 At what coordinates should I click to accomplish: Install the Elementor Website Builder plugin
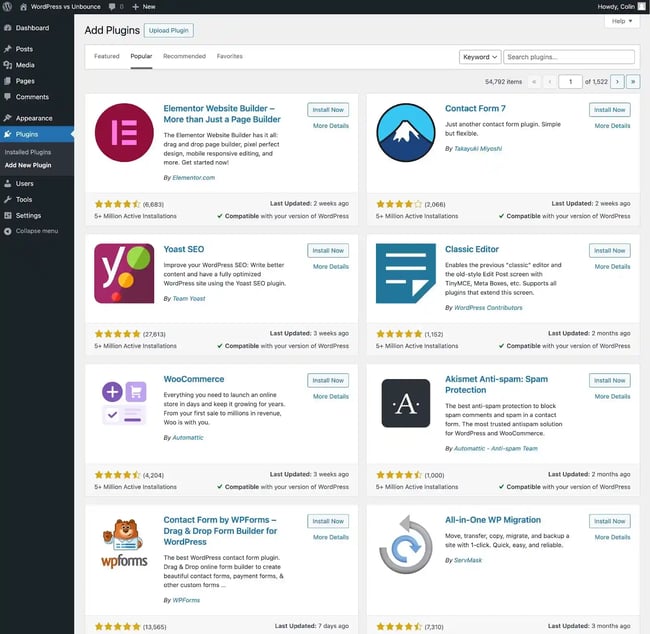[x=328, y=110]
